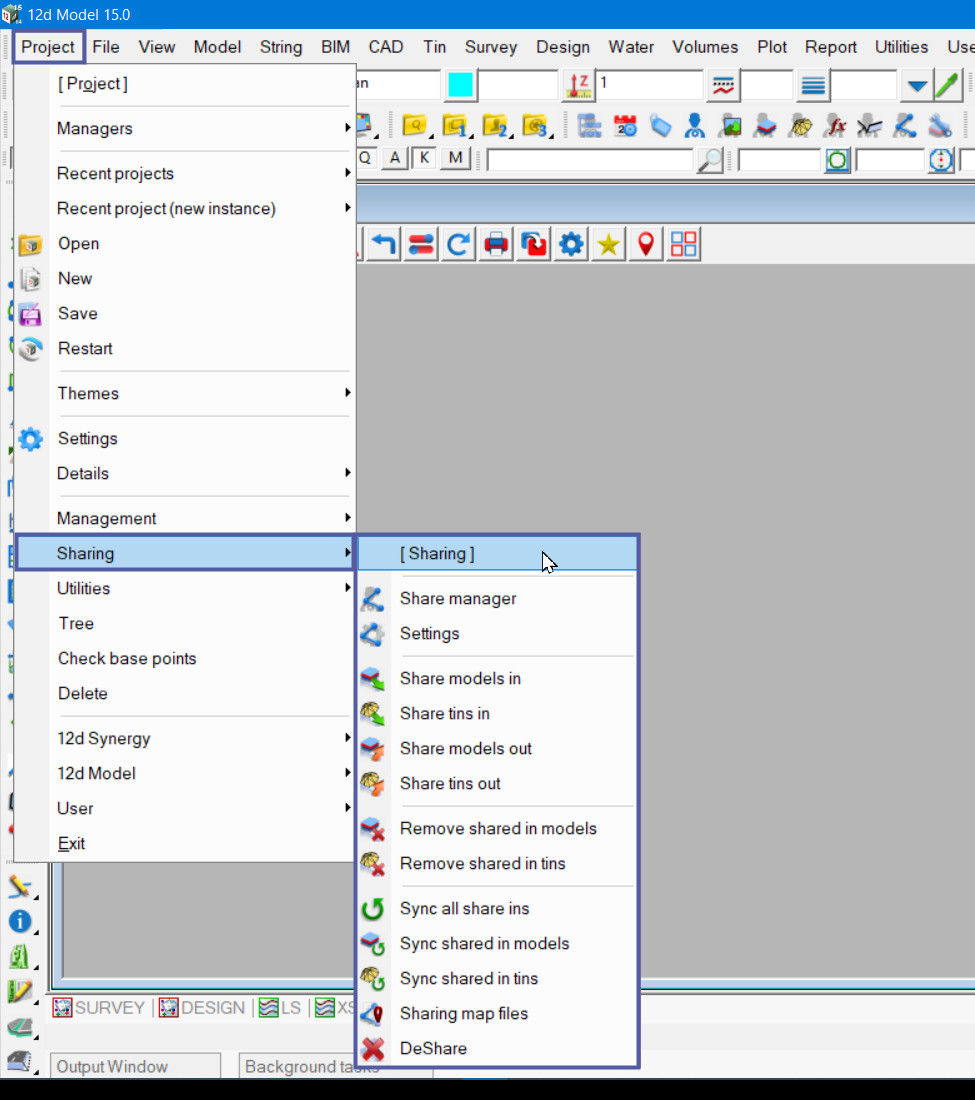Click the yellow star toolbar icon
Viewport: 975px width, 1100px height.
(608, 244)
